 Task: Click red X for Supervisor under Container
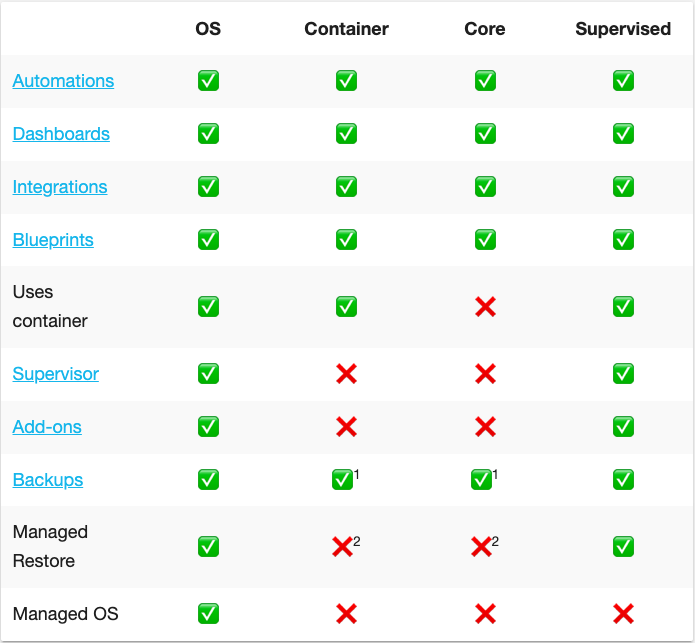pos(347,374)
